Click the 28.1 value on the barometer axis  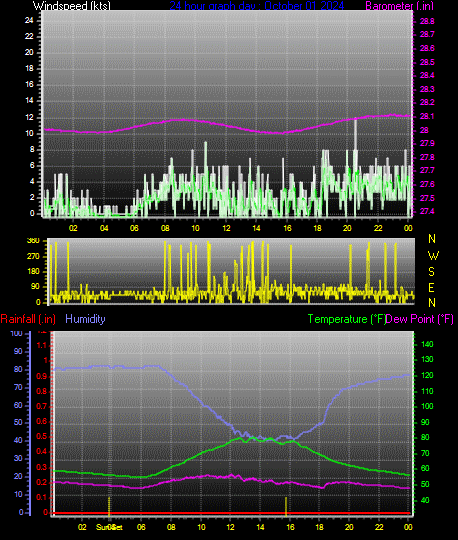[x=427, y=116]
